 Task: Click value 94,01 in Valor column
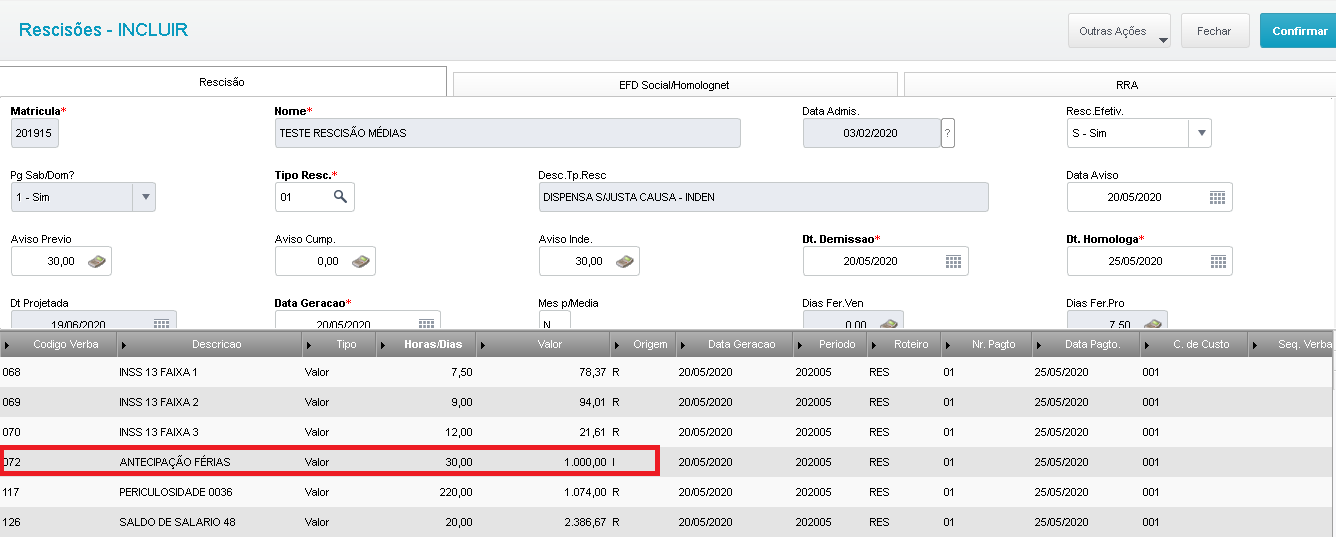pos(591,402)
